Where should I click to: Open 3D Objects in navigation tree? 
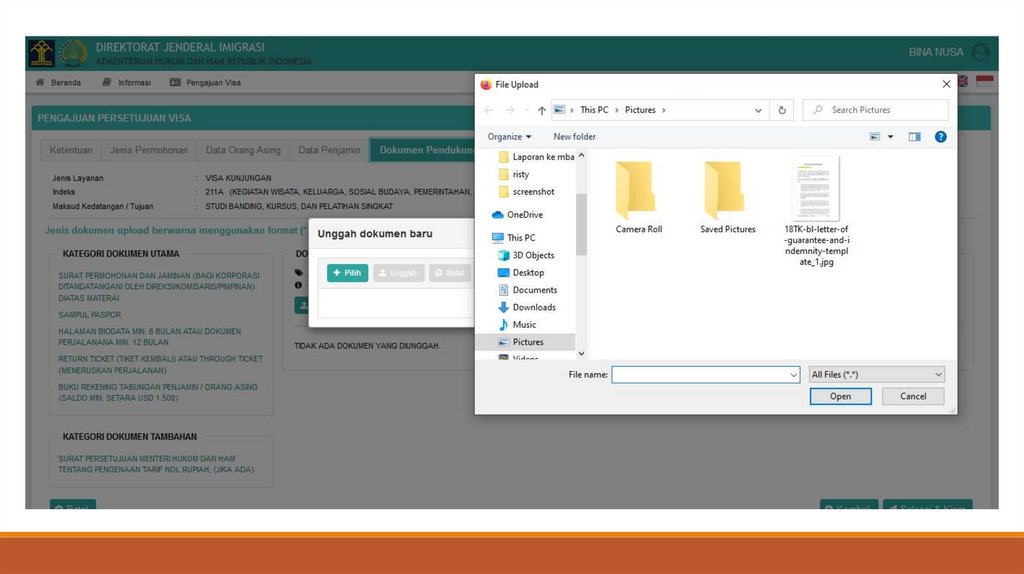526,255
